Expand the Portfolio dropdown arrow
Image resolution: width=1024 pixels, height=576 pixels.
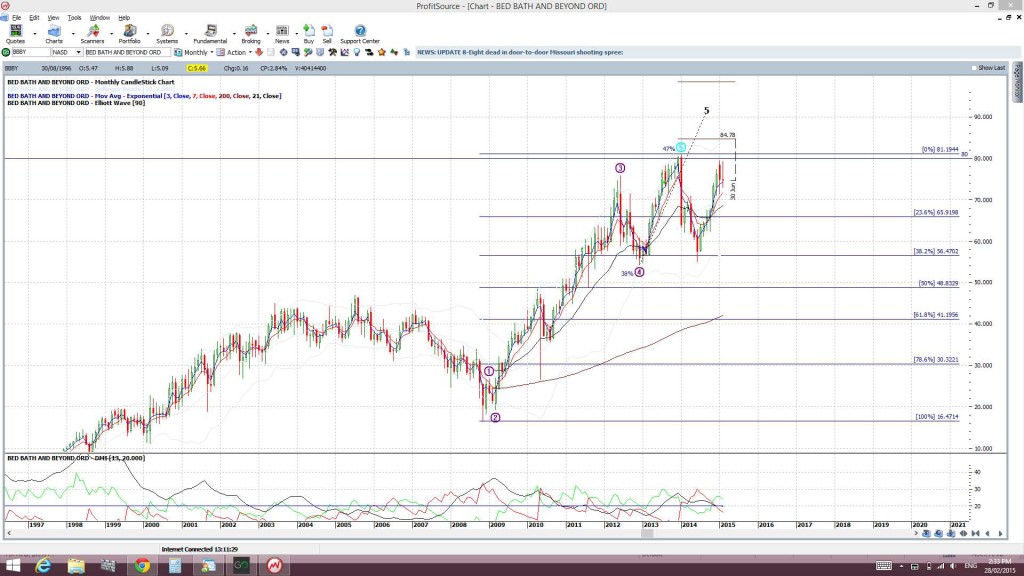(x=148, y=33)
